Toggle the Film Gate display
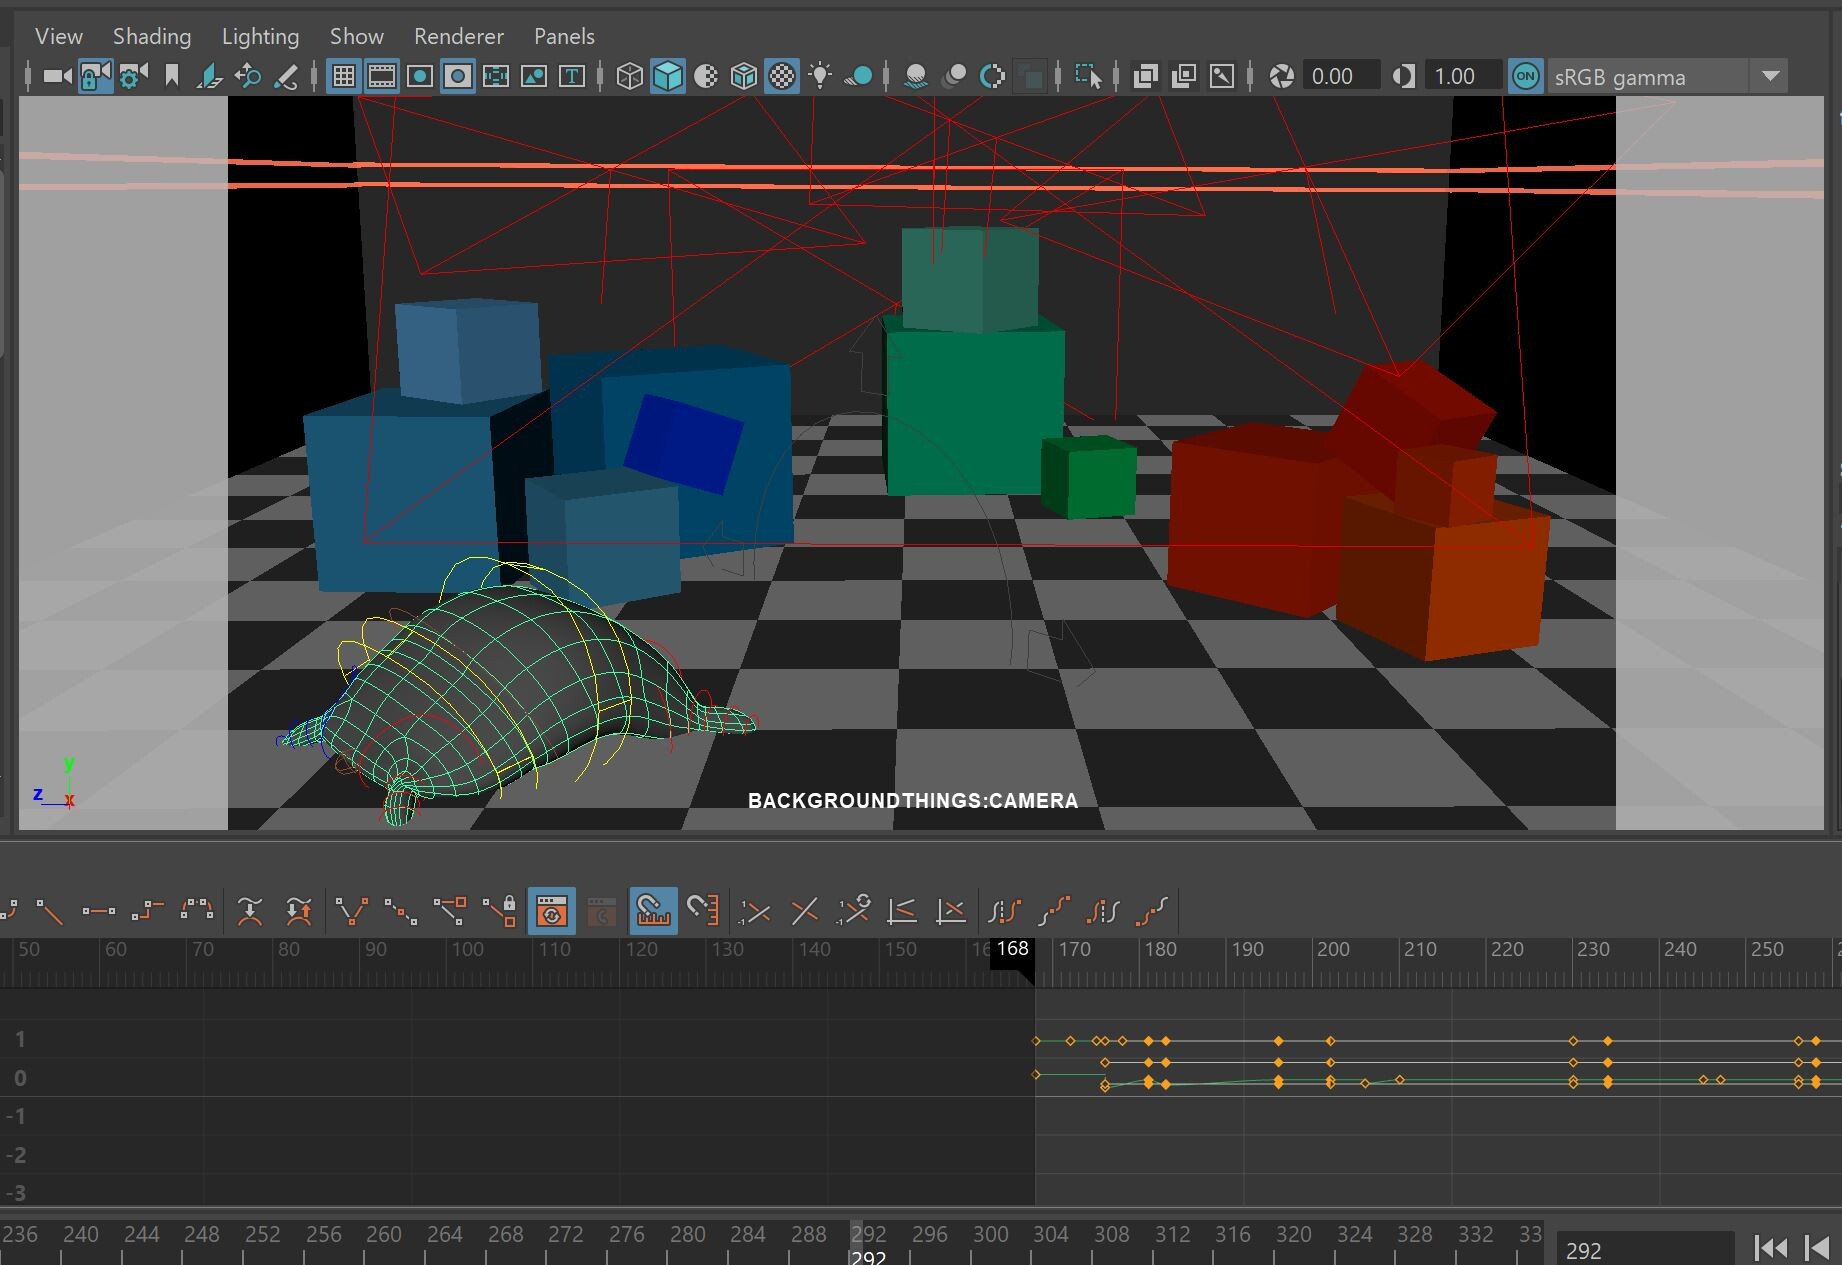The image size is (1842, 1265). click(381, 76)
